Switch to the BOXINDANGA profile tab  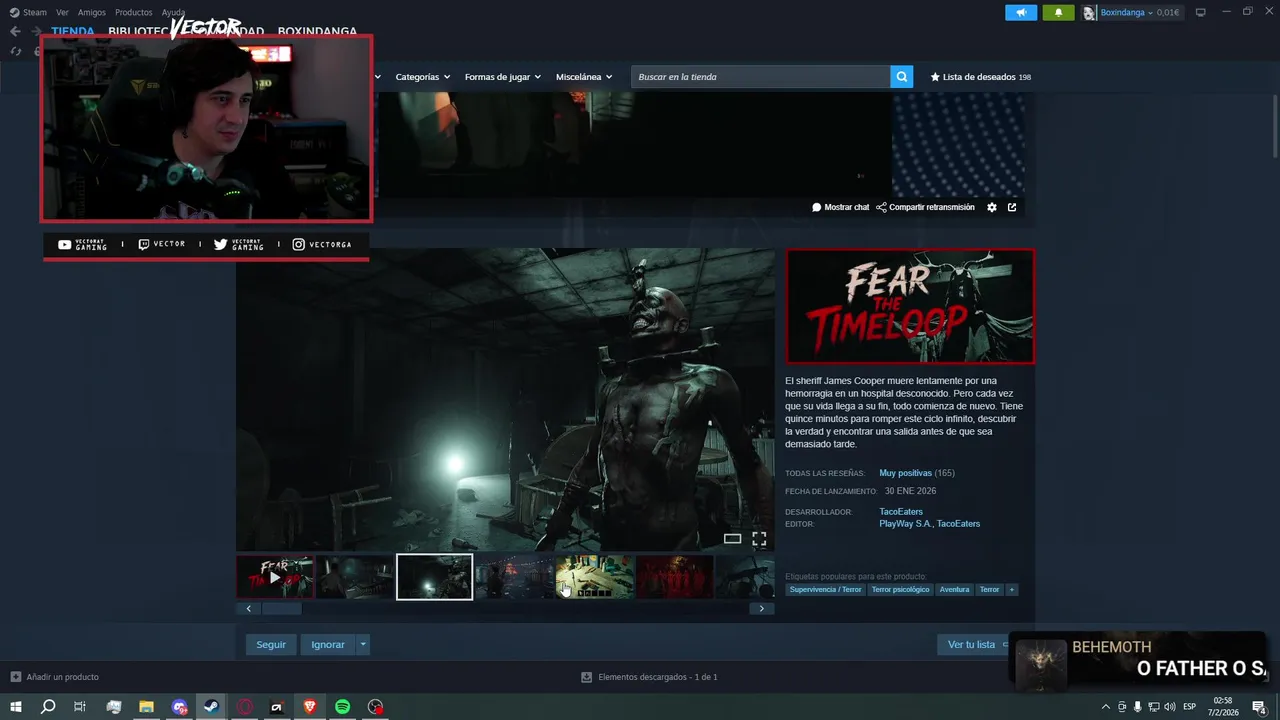pos(317,31)
